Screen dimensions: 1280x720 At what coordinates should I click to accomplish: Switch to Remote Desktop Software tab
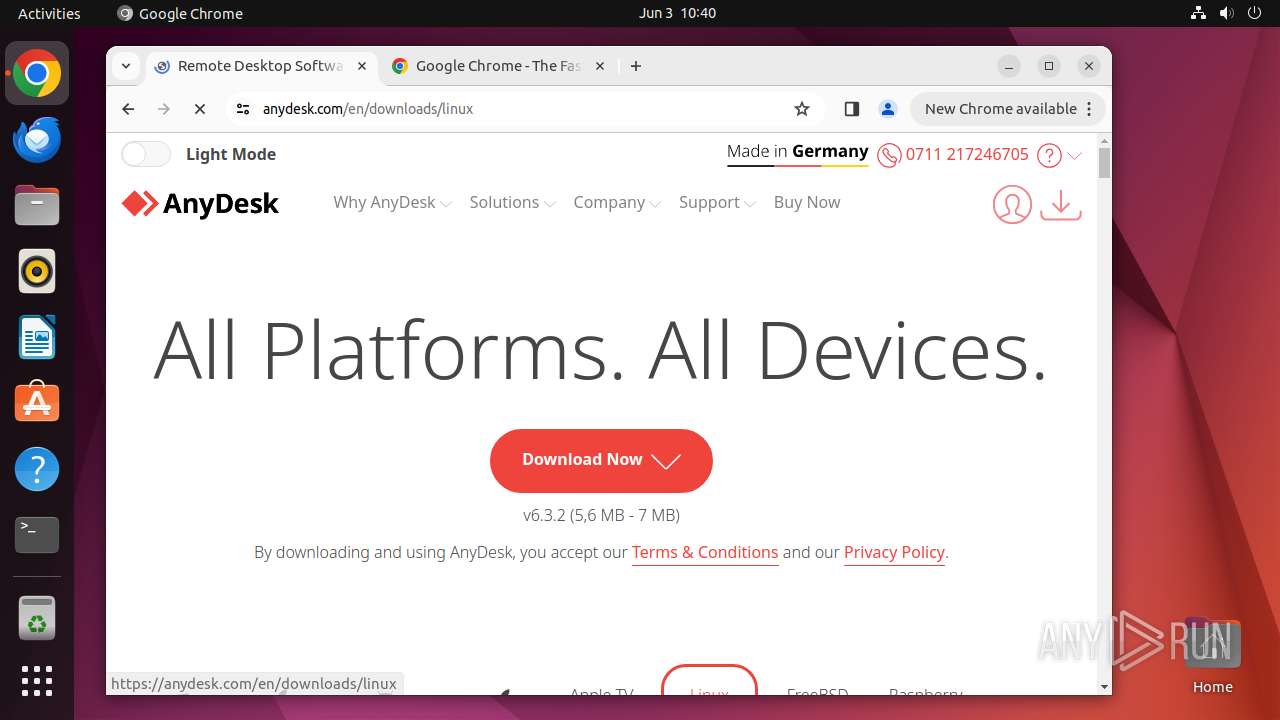click(x=260, y=66)
